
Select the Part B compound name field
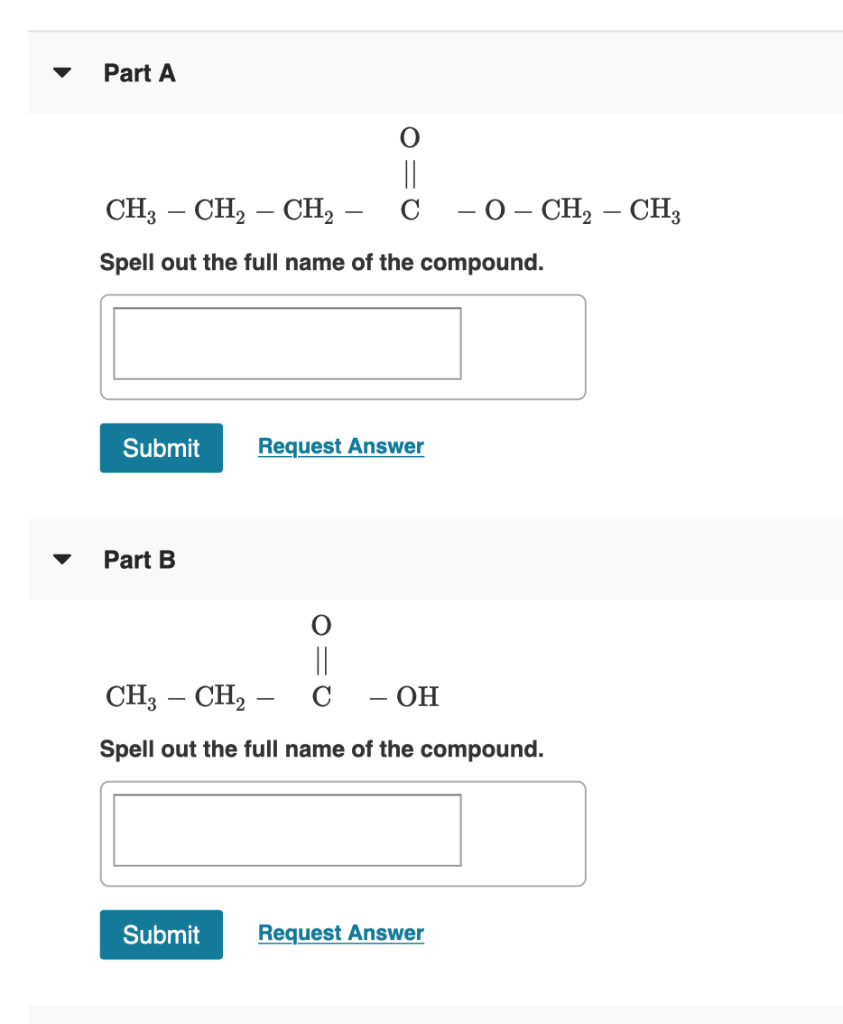[287, 831]
